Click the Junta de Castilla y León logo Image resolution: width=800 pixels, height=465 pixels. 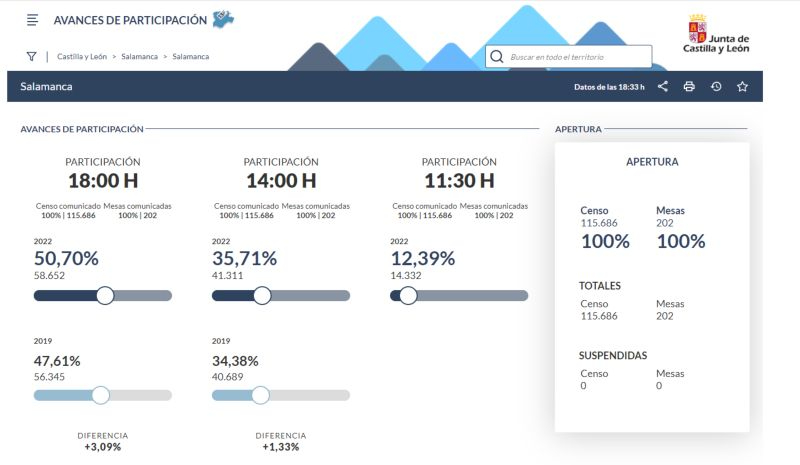coord(716,35)
